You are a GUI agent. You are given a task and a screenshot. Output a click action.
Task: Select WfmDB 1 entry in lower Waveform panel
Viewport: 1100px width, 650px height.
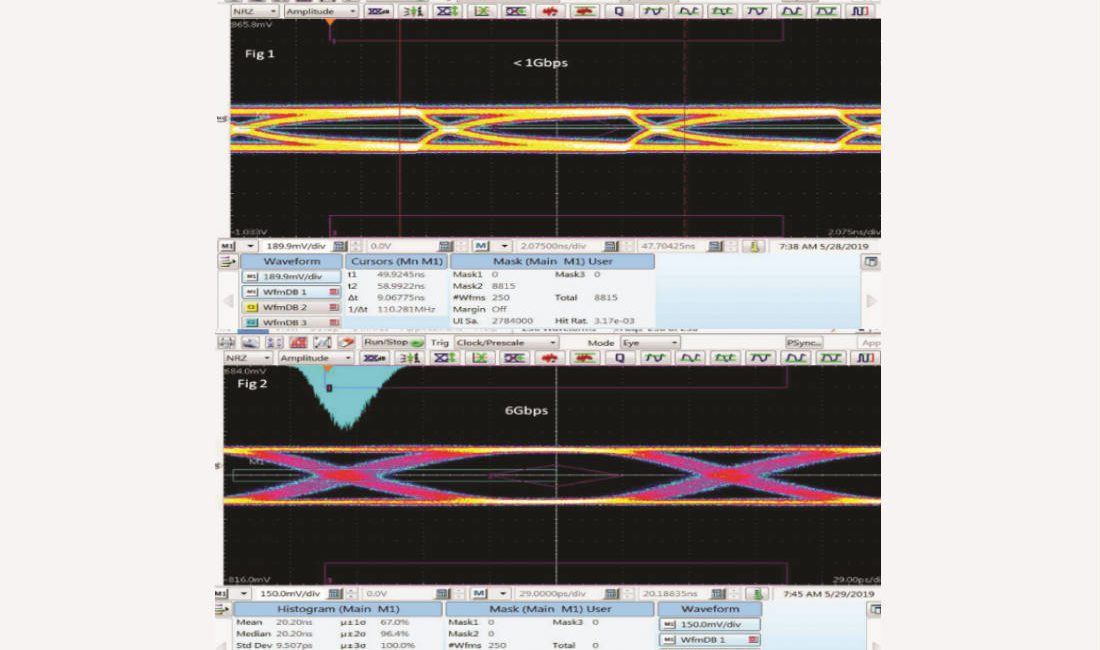(710, 639)
